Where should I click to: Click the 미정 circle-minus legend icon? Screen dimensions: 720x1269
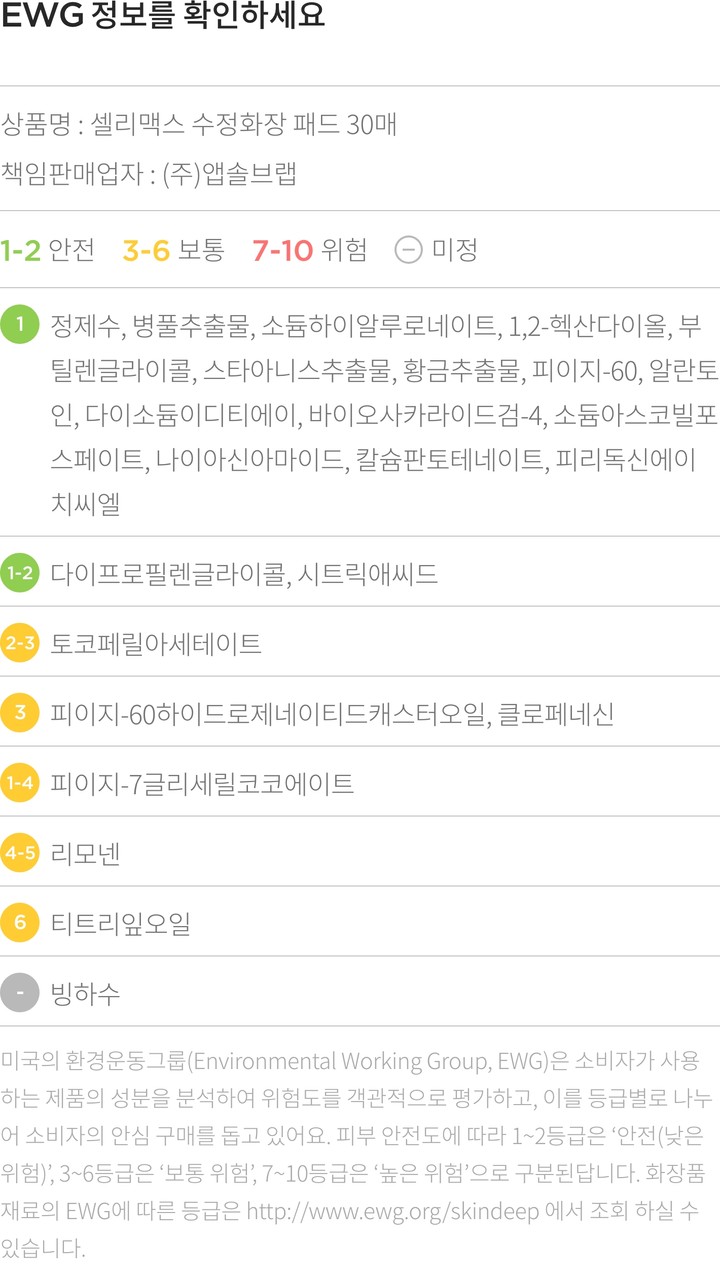coord(408,249)
